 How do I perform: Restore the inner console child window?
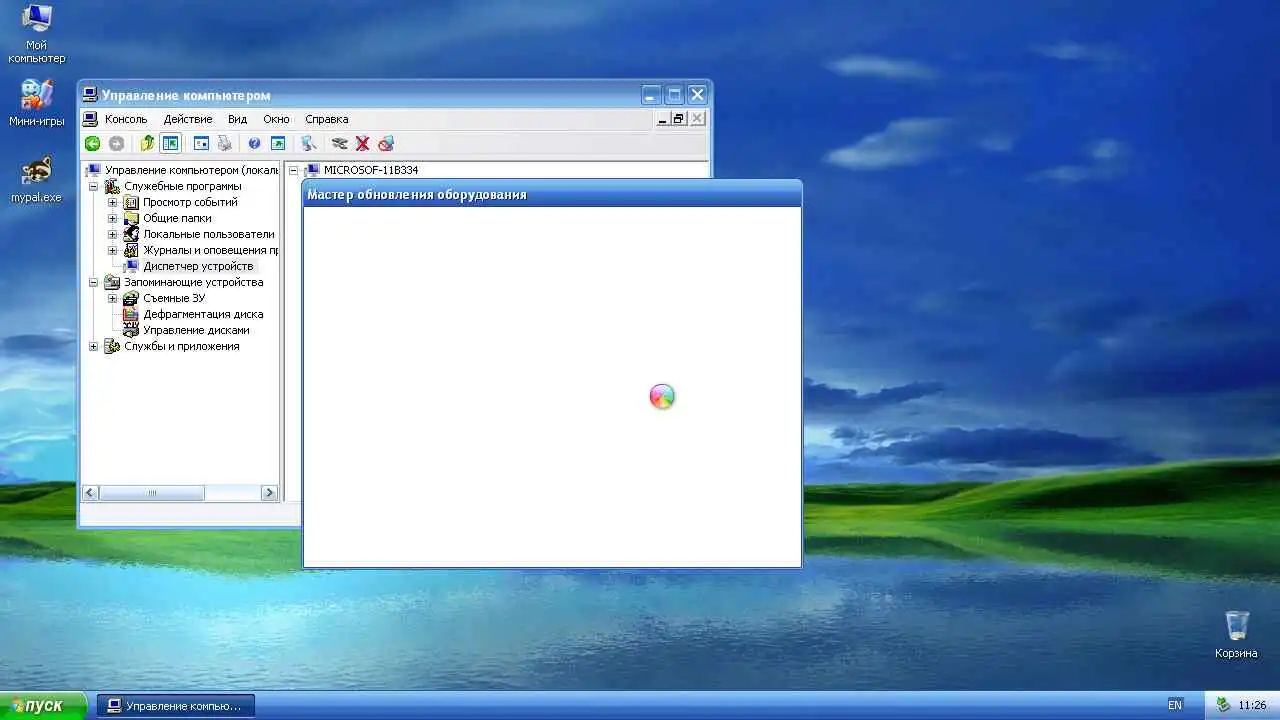pyautogui.click(x=678, y=119)
